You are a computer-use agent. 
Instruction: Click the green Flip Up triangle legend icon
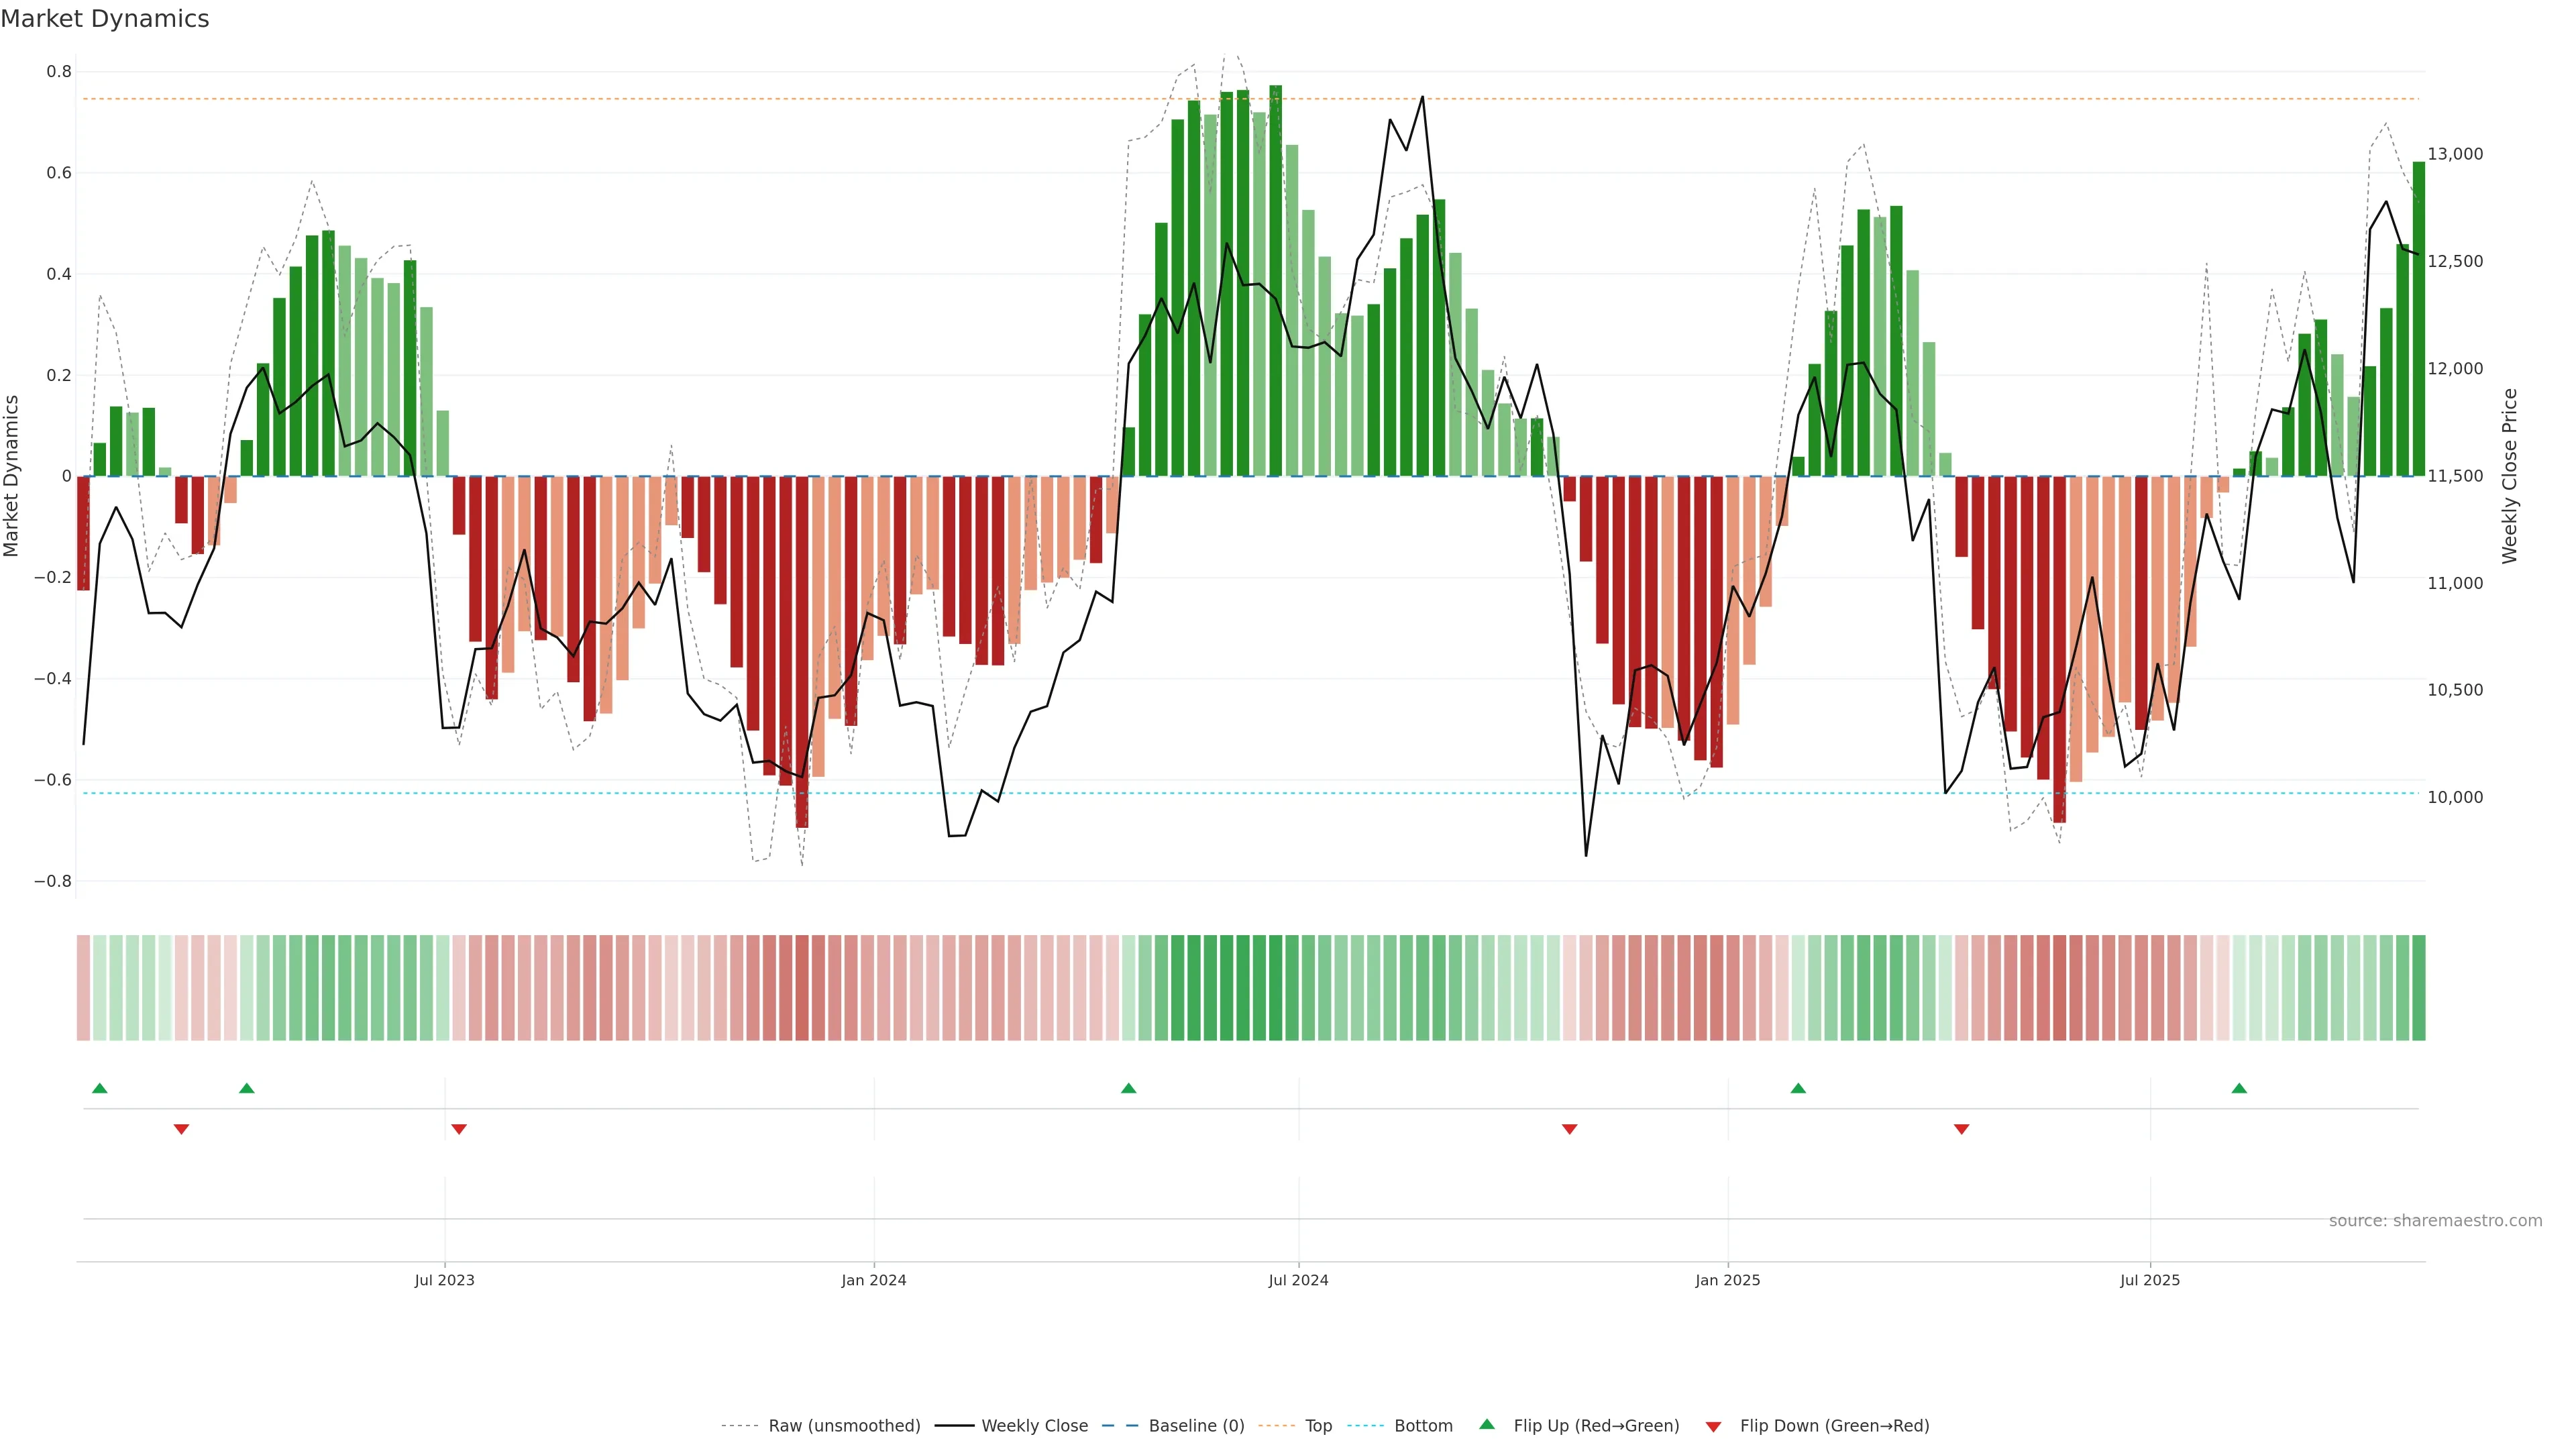[1486, 1424]
